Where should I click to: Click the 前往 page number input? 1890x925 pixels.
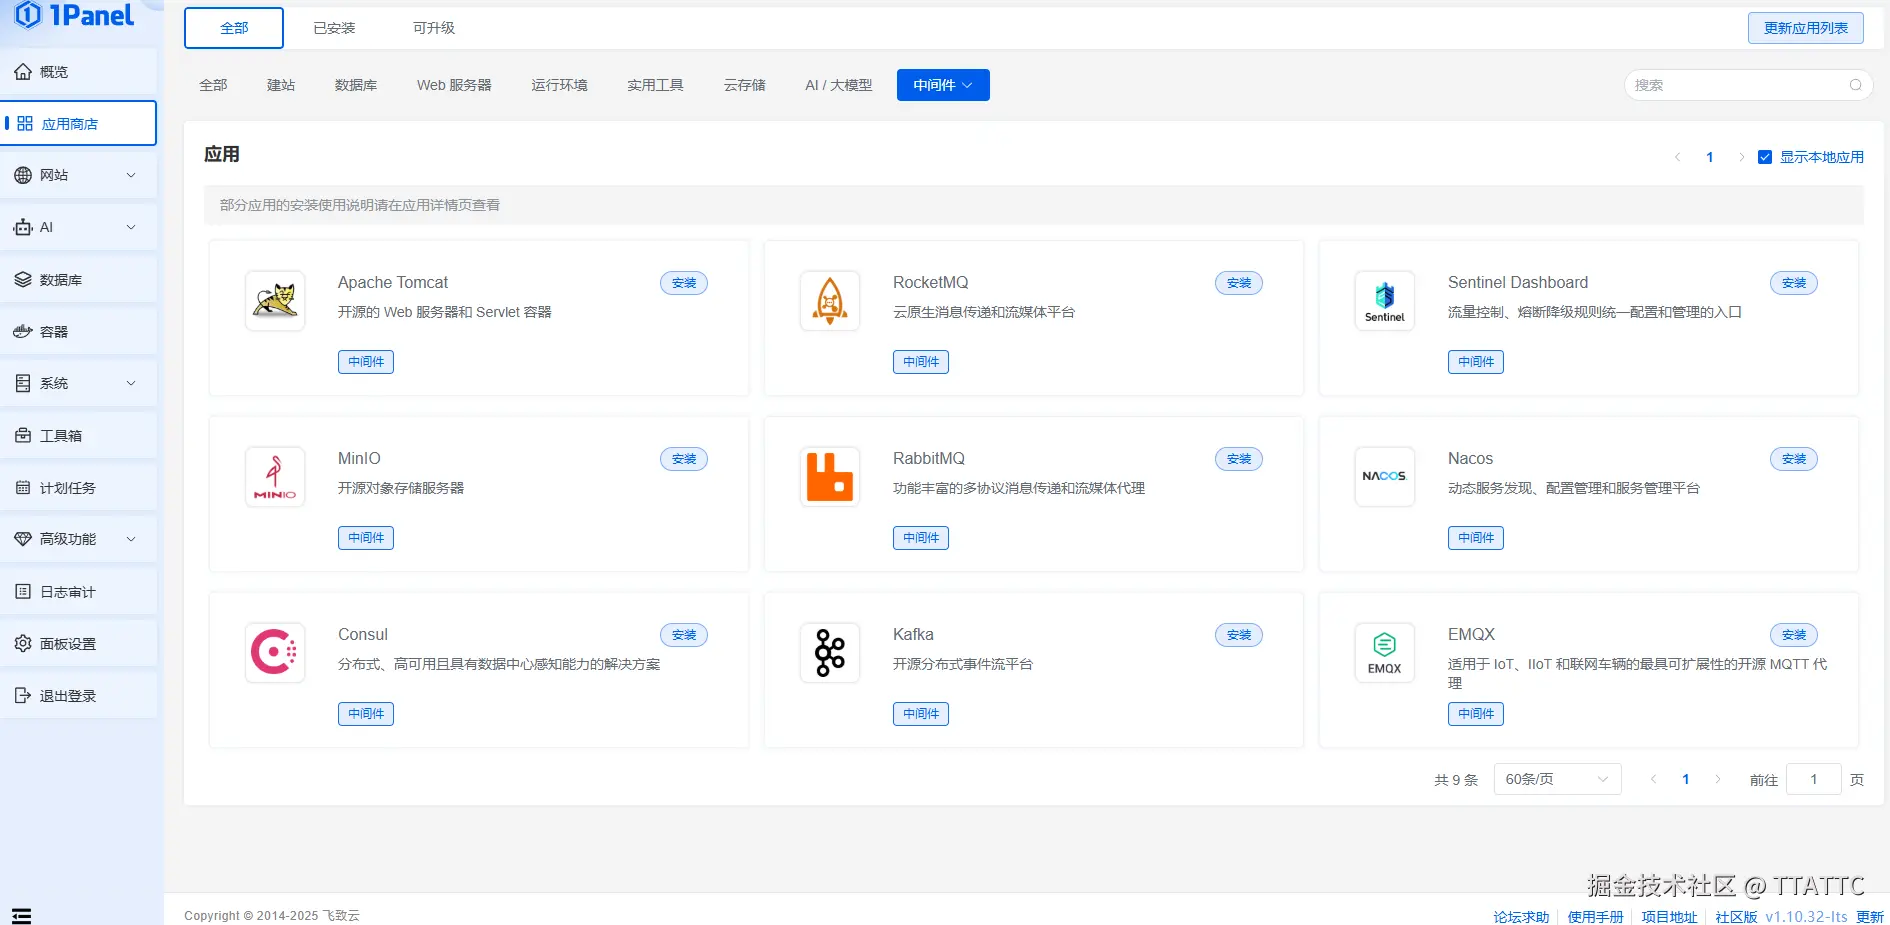(x=1813, y=779)
